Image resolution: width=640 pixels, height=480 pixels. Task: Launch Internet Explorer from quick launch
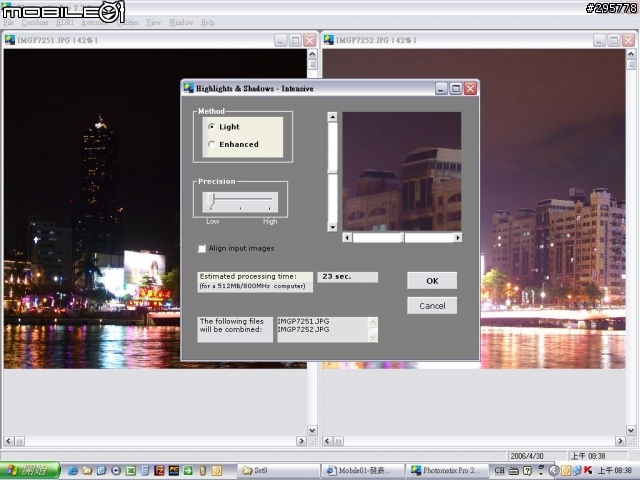[73, 471]
